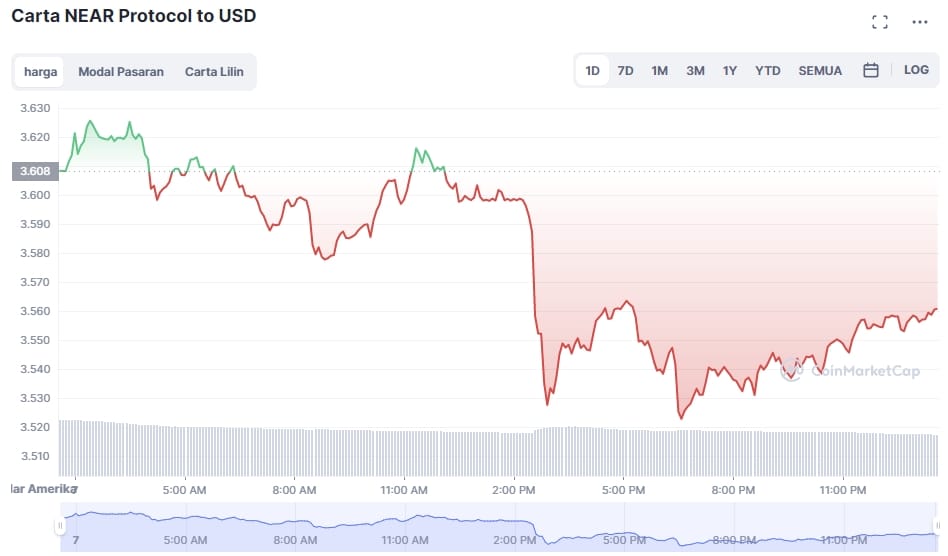This screenshot has width=948, height=556.
Task: Click the mini overview chart navigator
Action: coord(498,526)
